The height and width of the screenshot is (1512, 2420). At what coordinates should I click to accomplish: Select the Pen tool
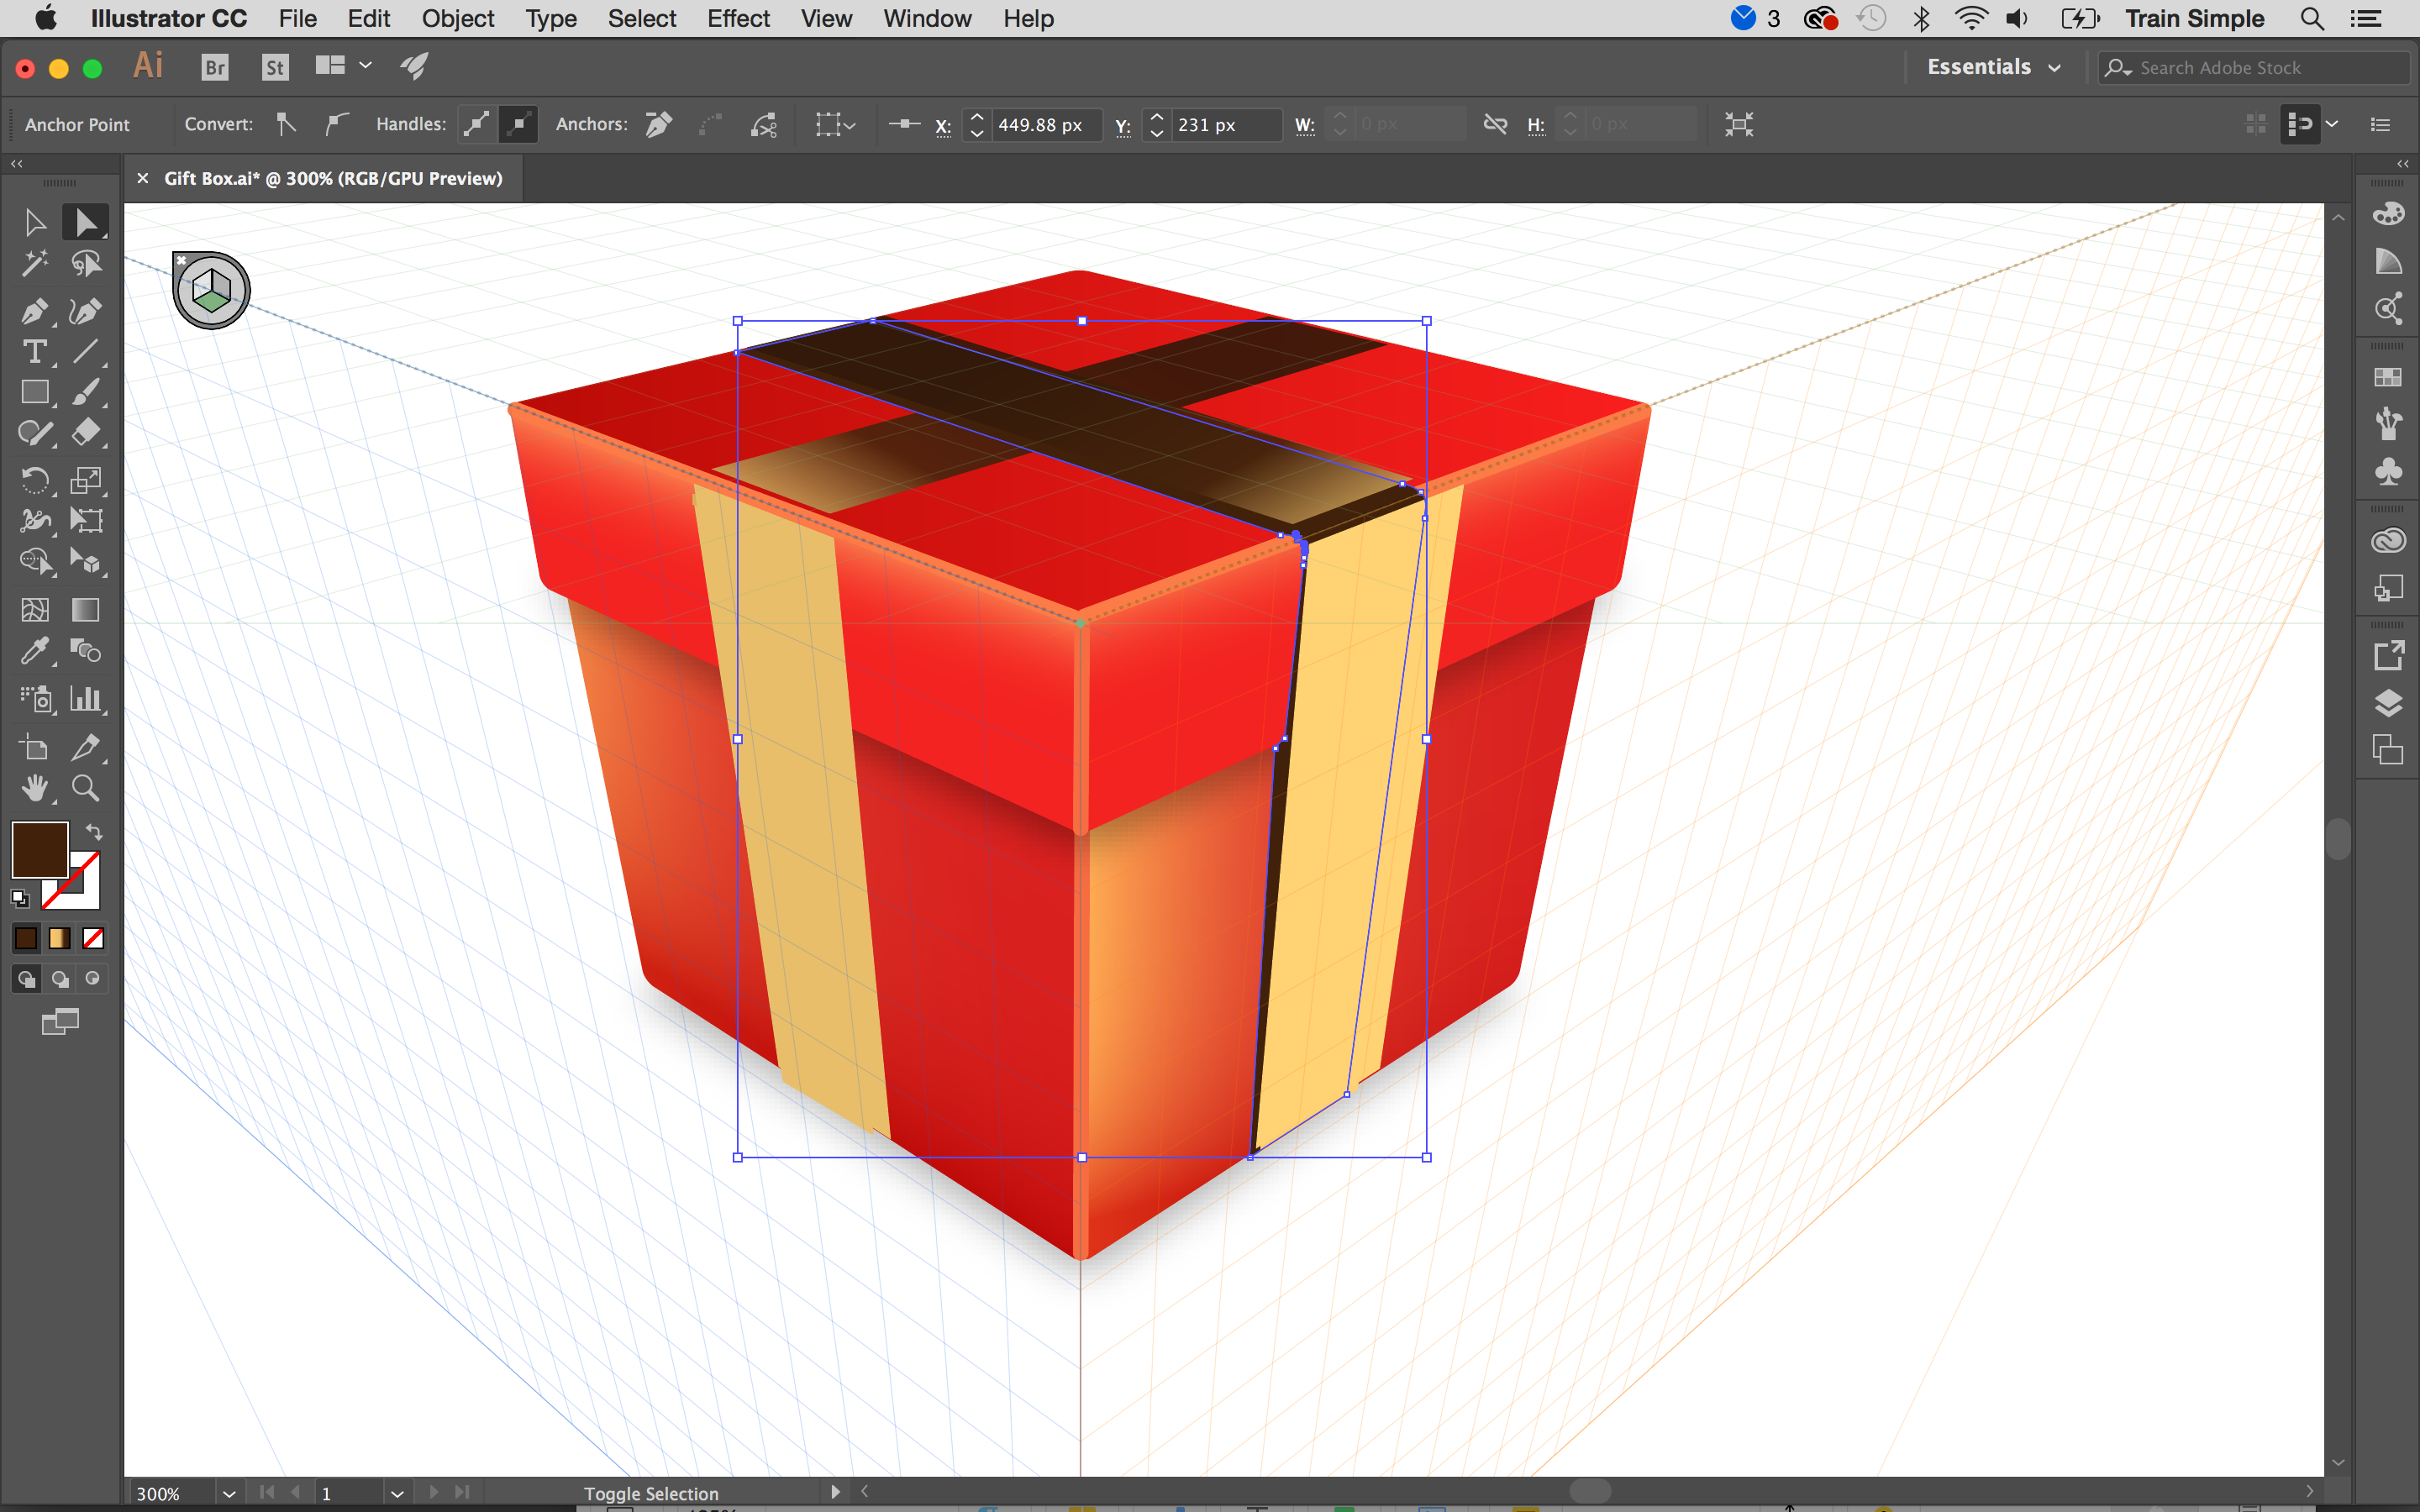point(33,308)
